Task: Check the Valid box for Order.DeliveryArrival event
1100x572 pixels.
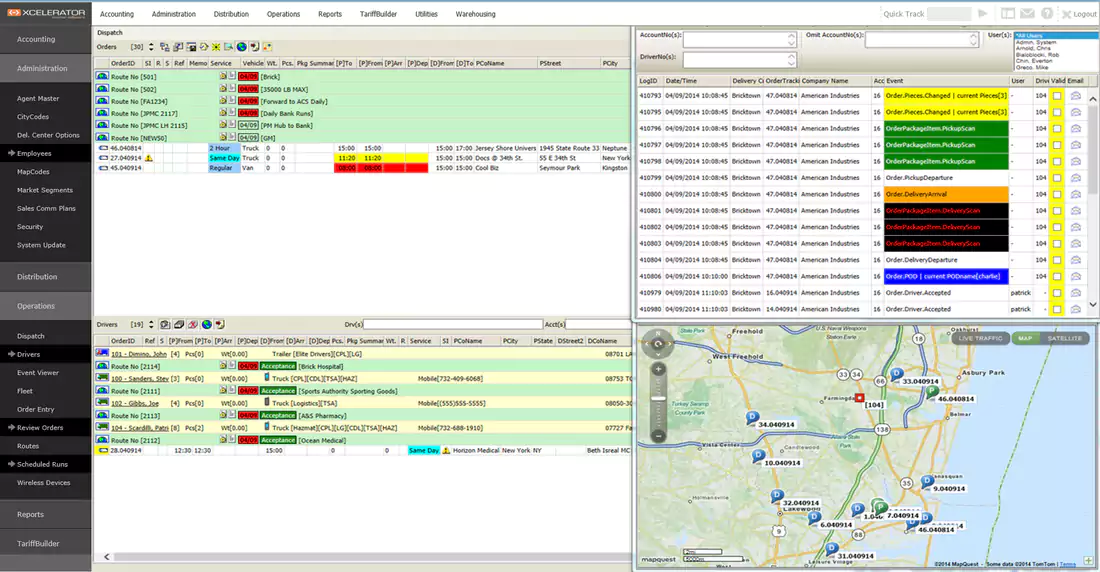Action: [x=1057, y=195]
